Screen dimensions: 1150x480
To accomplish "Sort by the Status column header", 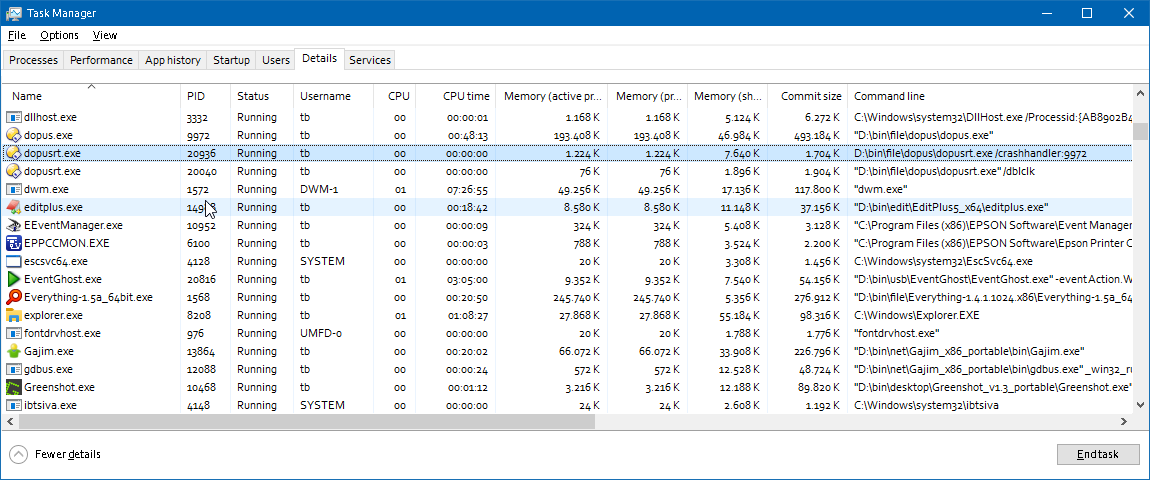I will point(262,96).
